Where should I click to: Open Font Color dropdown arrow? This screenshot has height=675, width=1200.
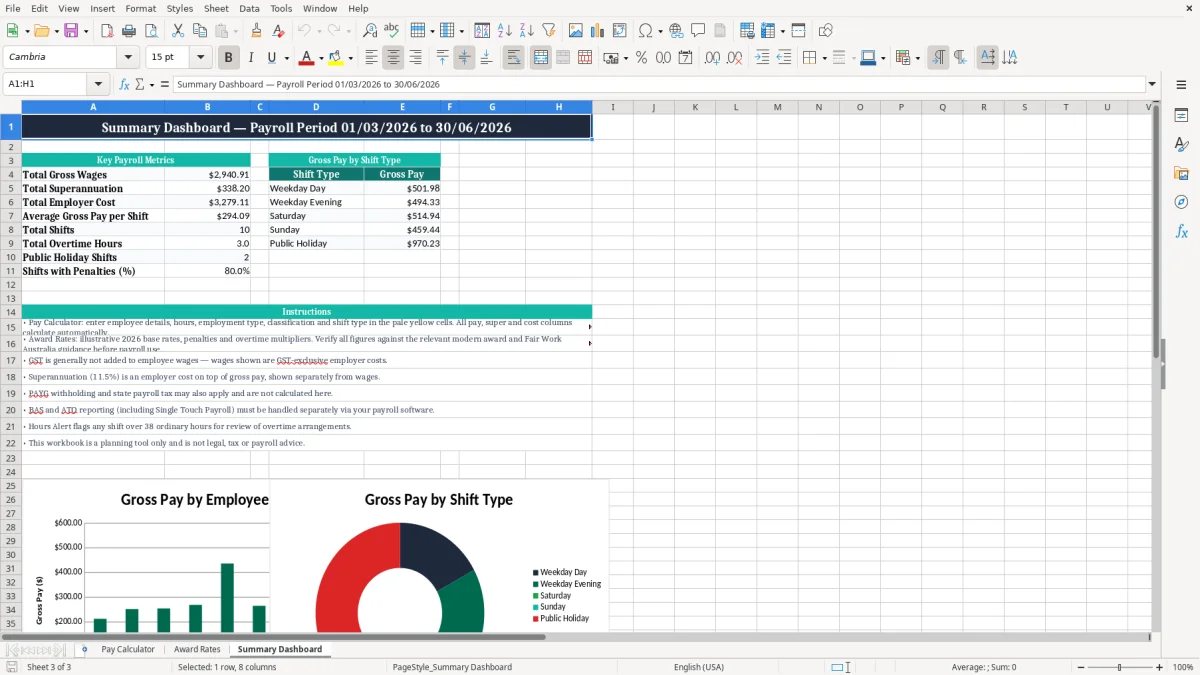pos(321,58)
